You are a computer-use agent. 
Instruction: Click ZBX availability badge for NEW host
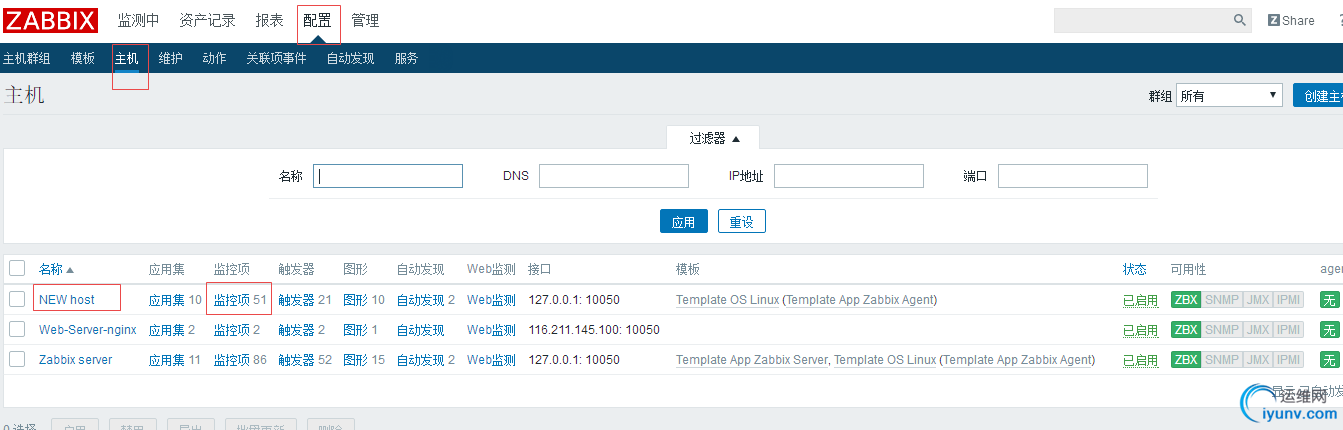click(x=1186, y=299)
